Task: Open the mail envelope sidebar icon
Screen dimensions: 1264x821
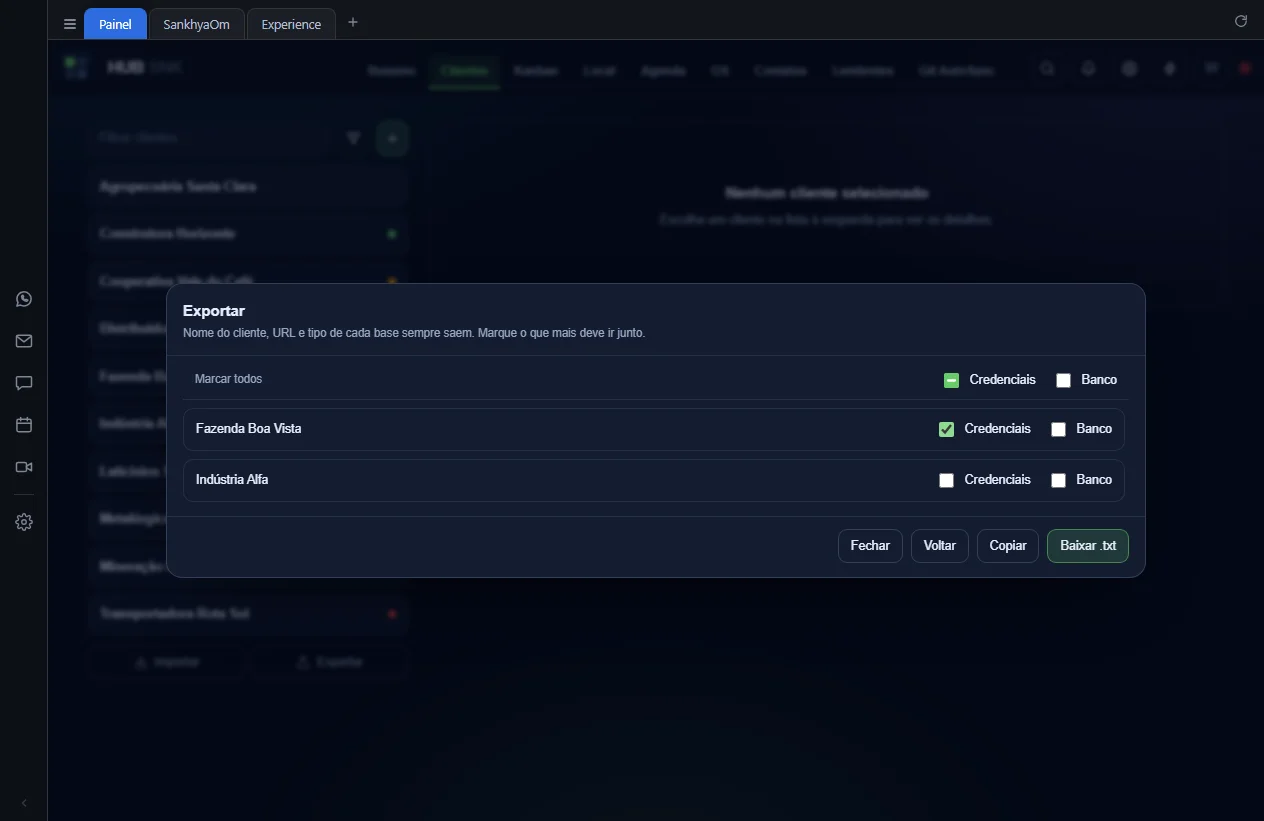Action: coord(24,341)
